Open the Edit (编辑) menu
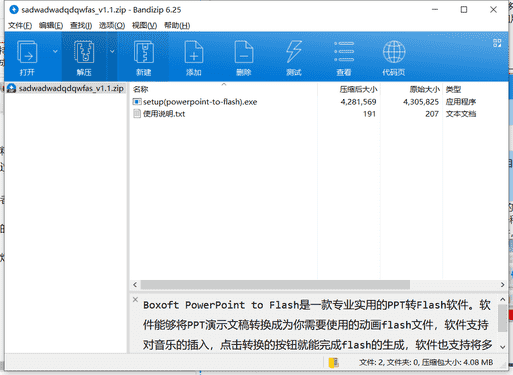 click(51, 26)
